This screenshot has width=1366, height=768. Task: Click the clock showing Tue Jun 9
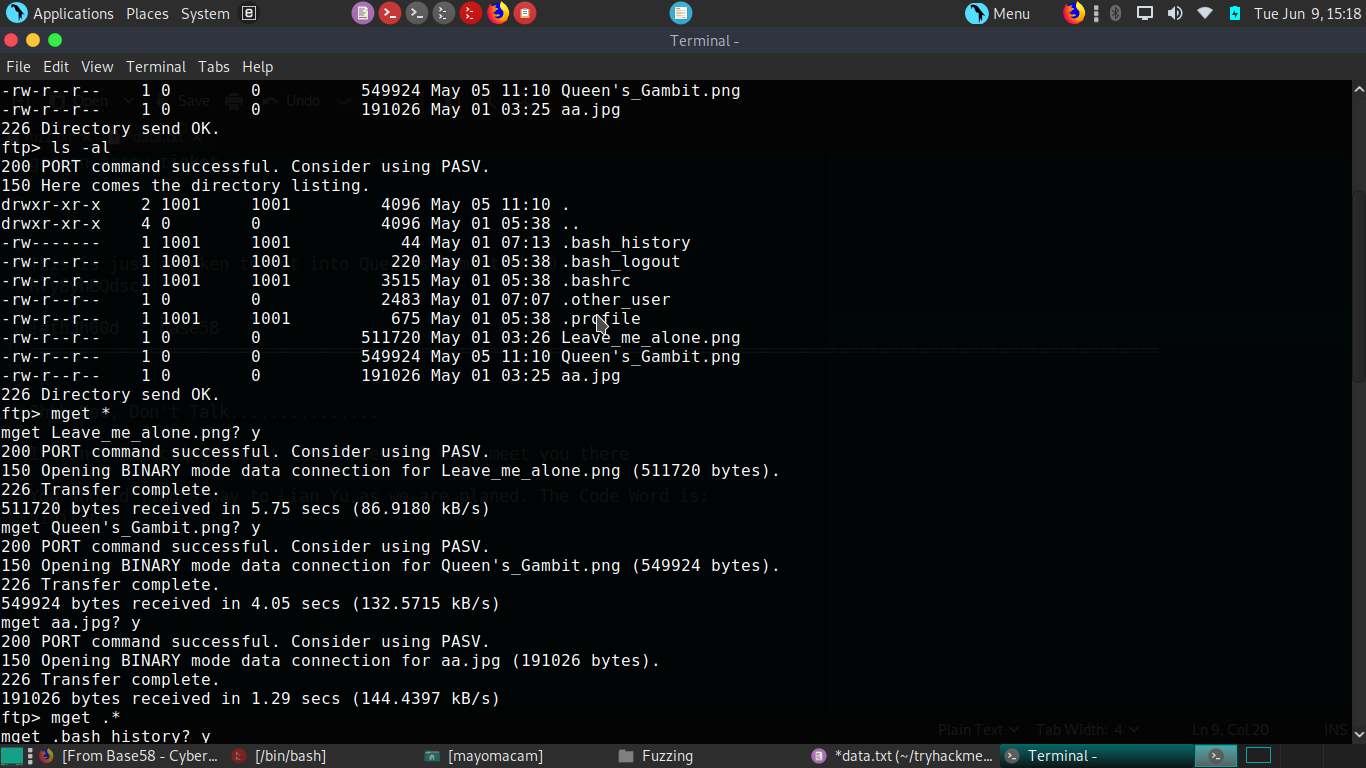[x=1307, y=14]
